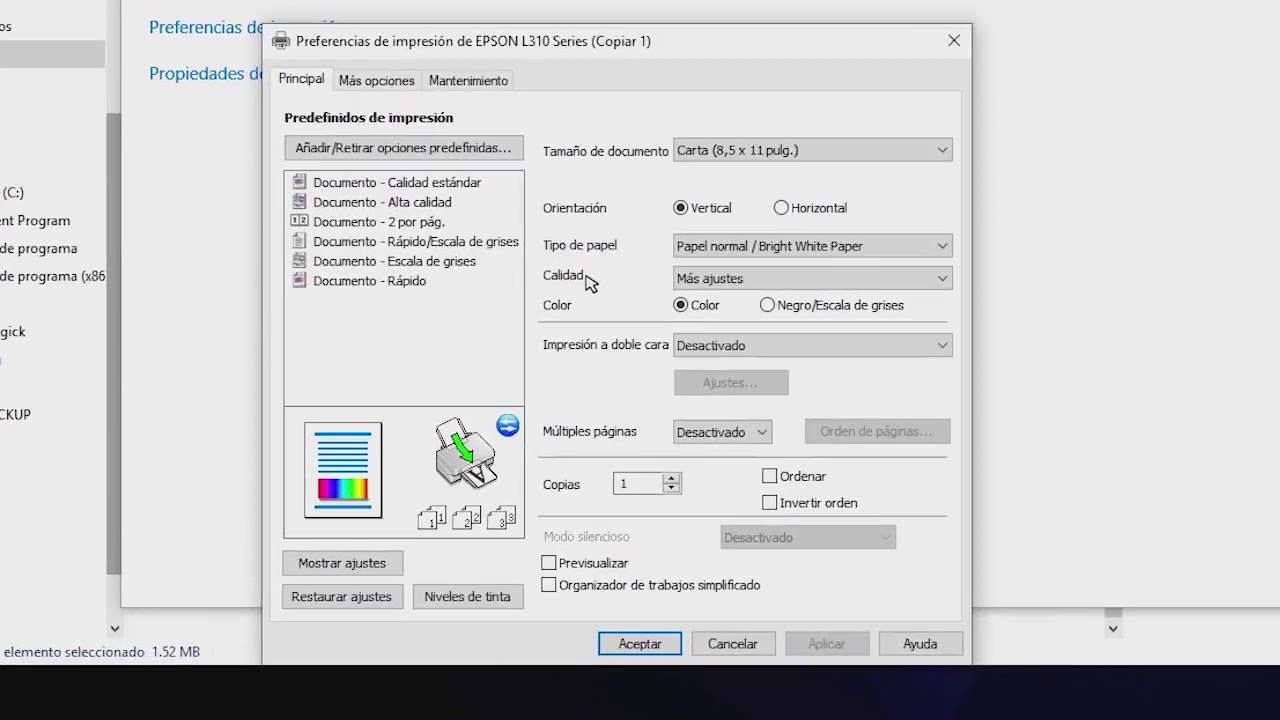
Task: Click the Ayuda button
Action: (x=920, y=644)
